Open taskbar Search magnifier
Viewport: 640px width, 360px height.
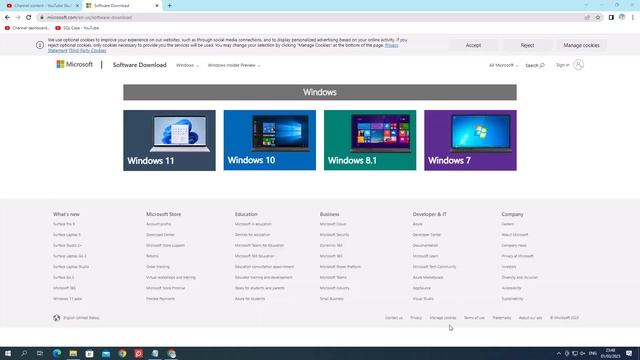[24, 353]
